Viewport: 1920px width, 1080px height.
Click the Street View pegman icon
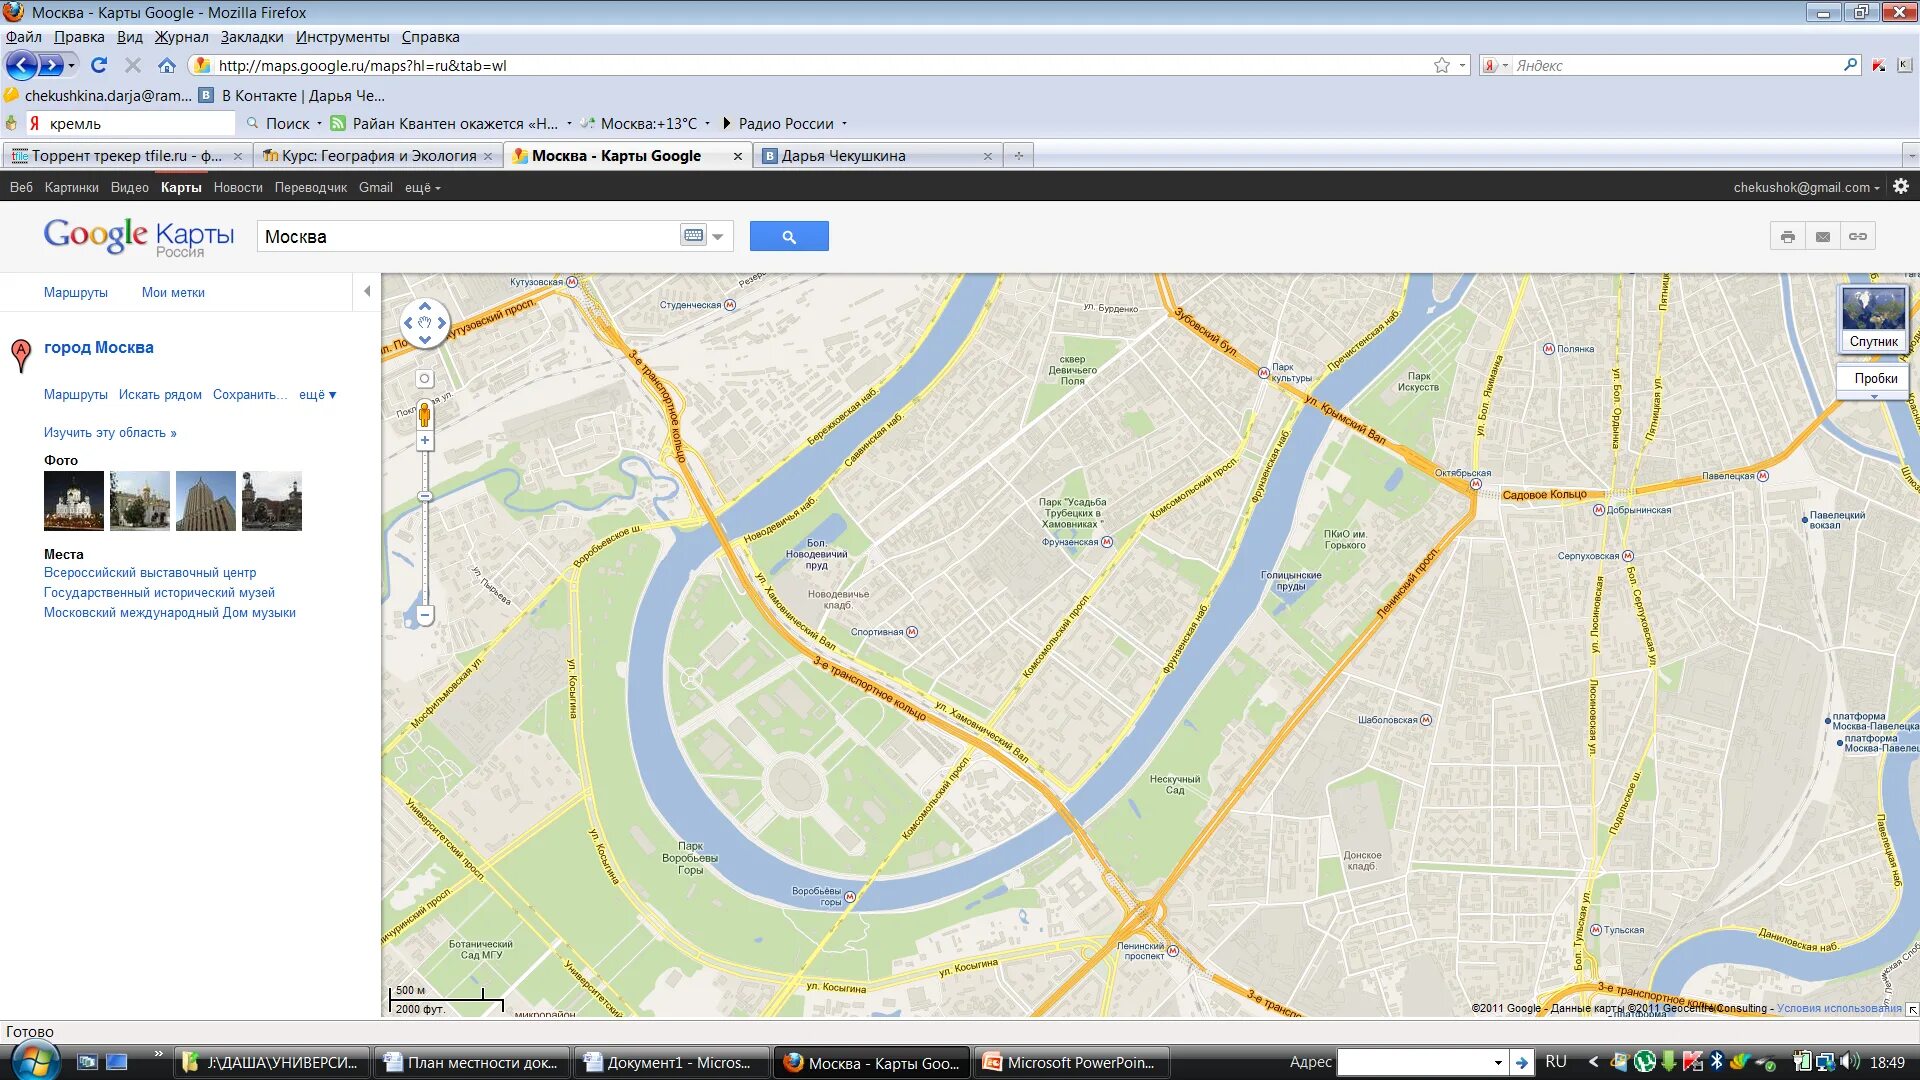425,414
